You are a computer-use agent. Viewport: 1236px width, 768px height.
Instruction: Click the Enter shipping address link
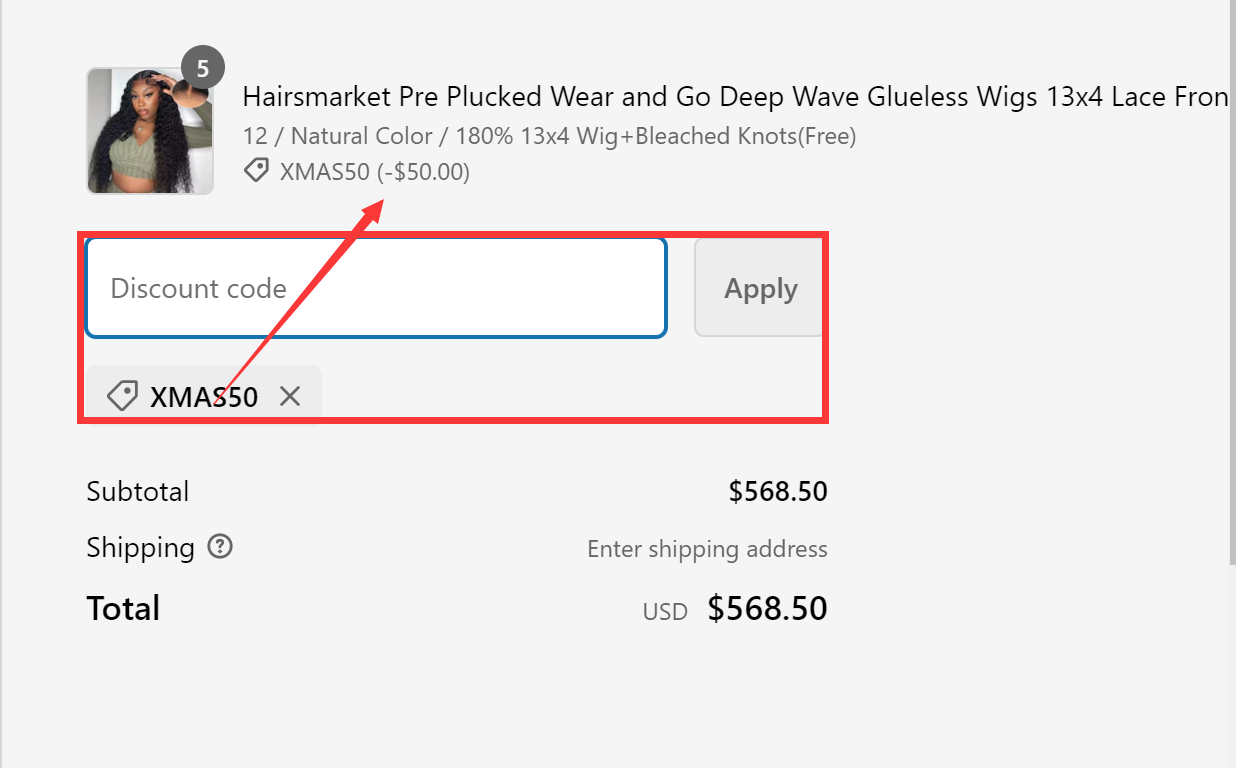pyautogui.click(x=707, y=549)
